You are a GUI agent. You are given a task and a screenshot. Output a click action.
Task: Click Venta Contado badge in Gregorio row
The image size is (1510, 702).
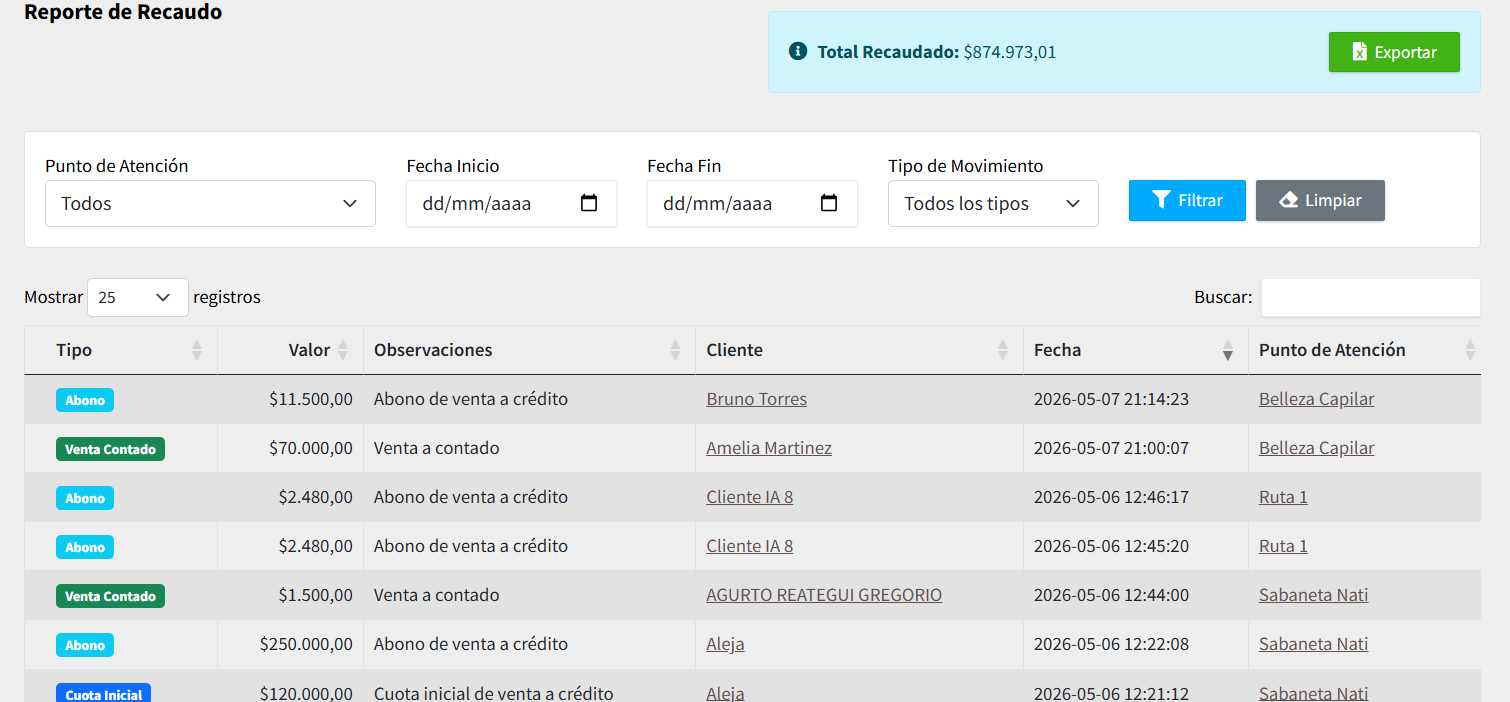[x=110, y=596]
